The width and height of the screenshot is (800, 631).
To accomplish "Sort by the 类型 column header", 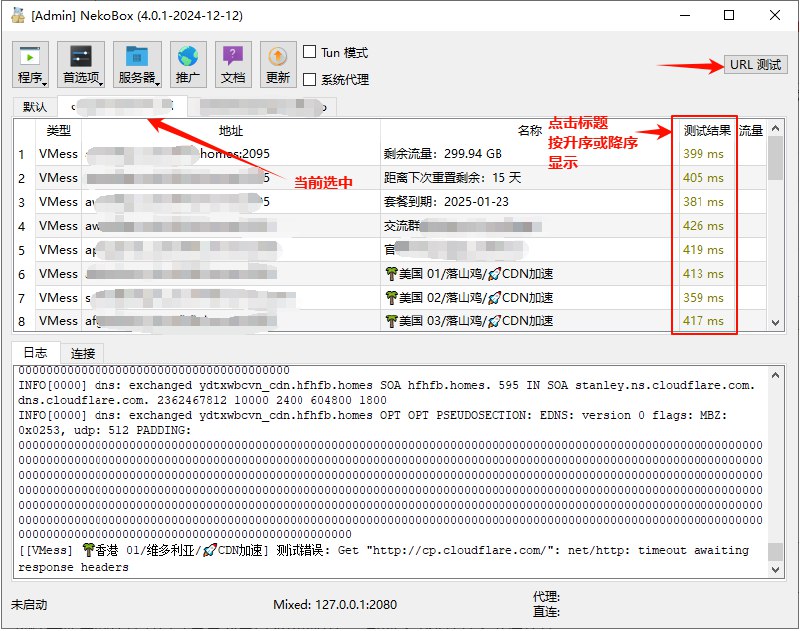I will 58,130.
